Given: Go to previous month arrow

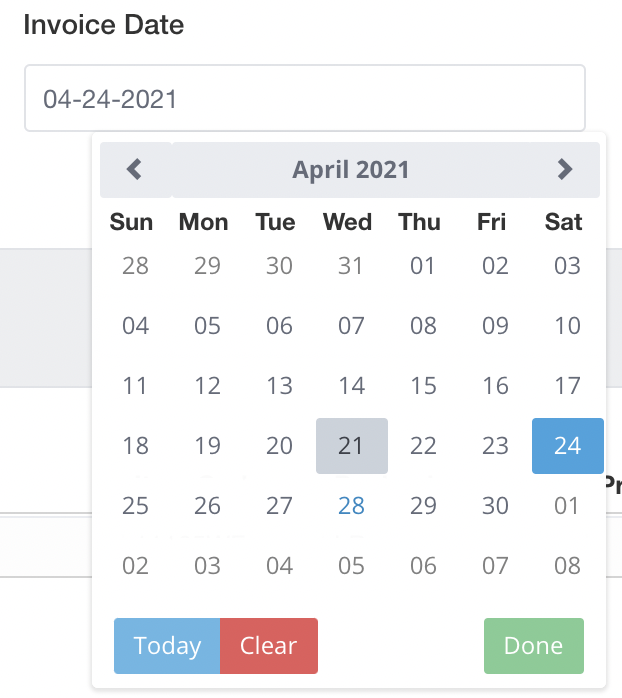Looking at the screenshot, I should point(135,170).
